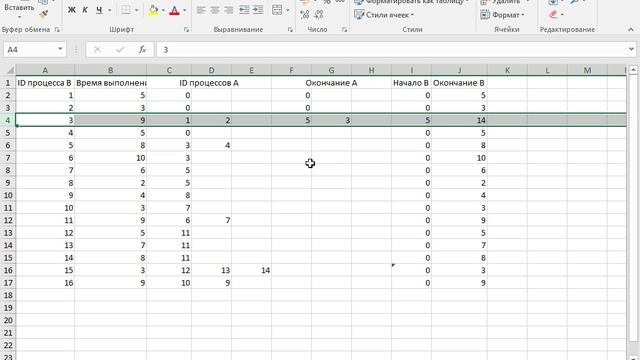The height and width of the screenshot is (360, 640).
Task: Open Буфер обмена dialog launcher
Action: pyautogui.click(x=57, y=29)
